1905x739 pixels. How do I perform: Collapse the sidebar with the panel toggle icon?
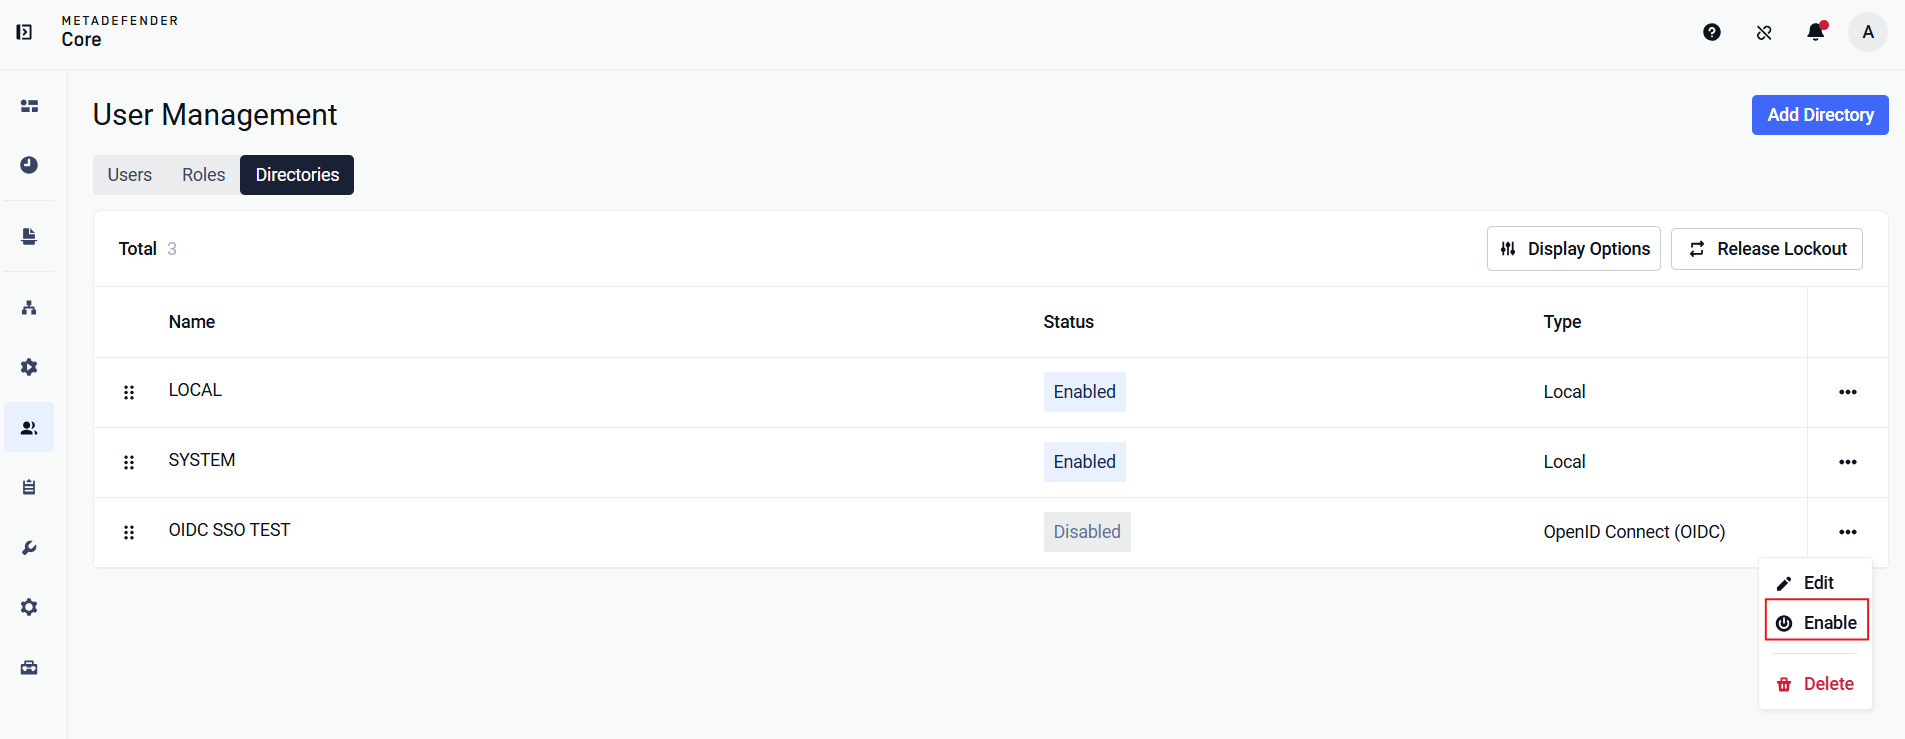point(24,32)
